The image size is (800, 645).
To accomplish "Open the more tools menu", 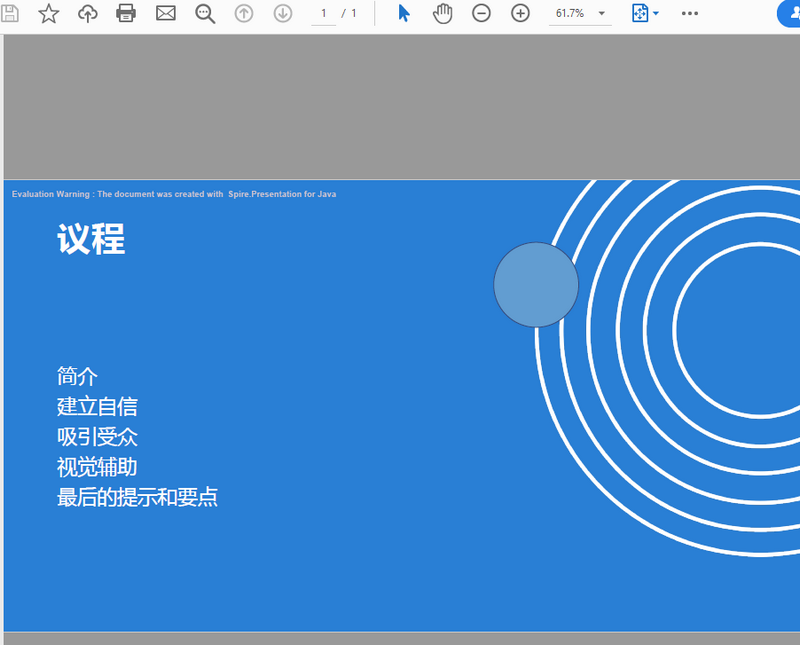I will click(688, 13).
